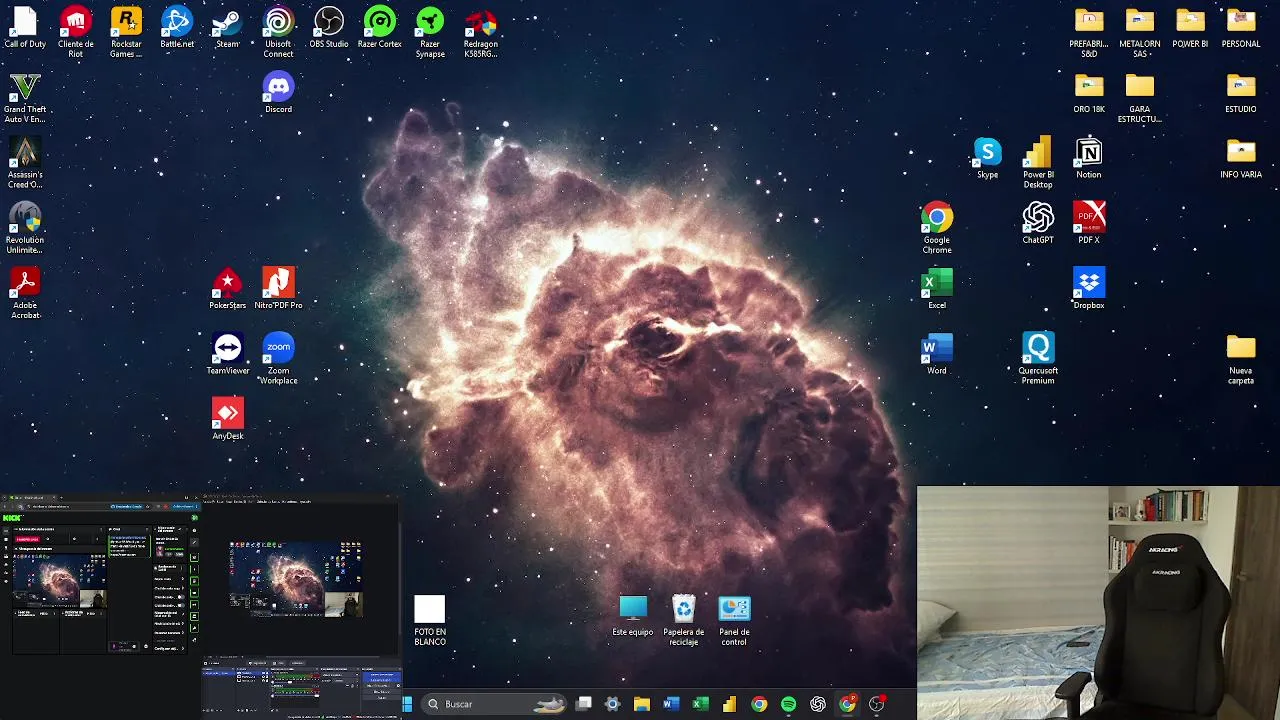
Task: Select the ESTUDIO folder
Action: pyautogui.click(x=1241, y=93)
